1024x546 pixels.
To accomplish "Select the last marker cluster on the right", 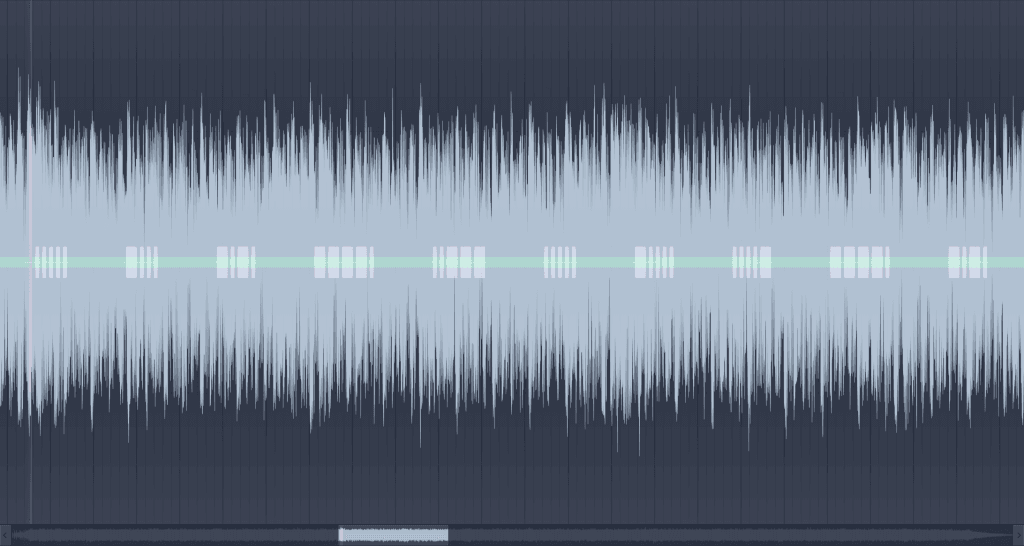I will [x=967, y=262].
